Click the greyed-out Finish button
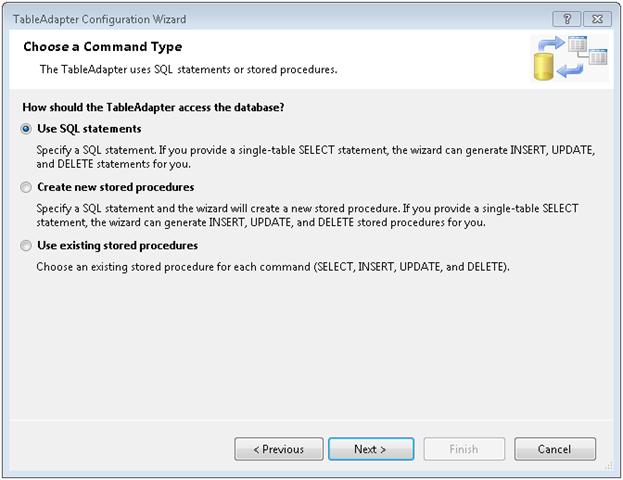 click(x=463, y=449)
